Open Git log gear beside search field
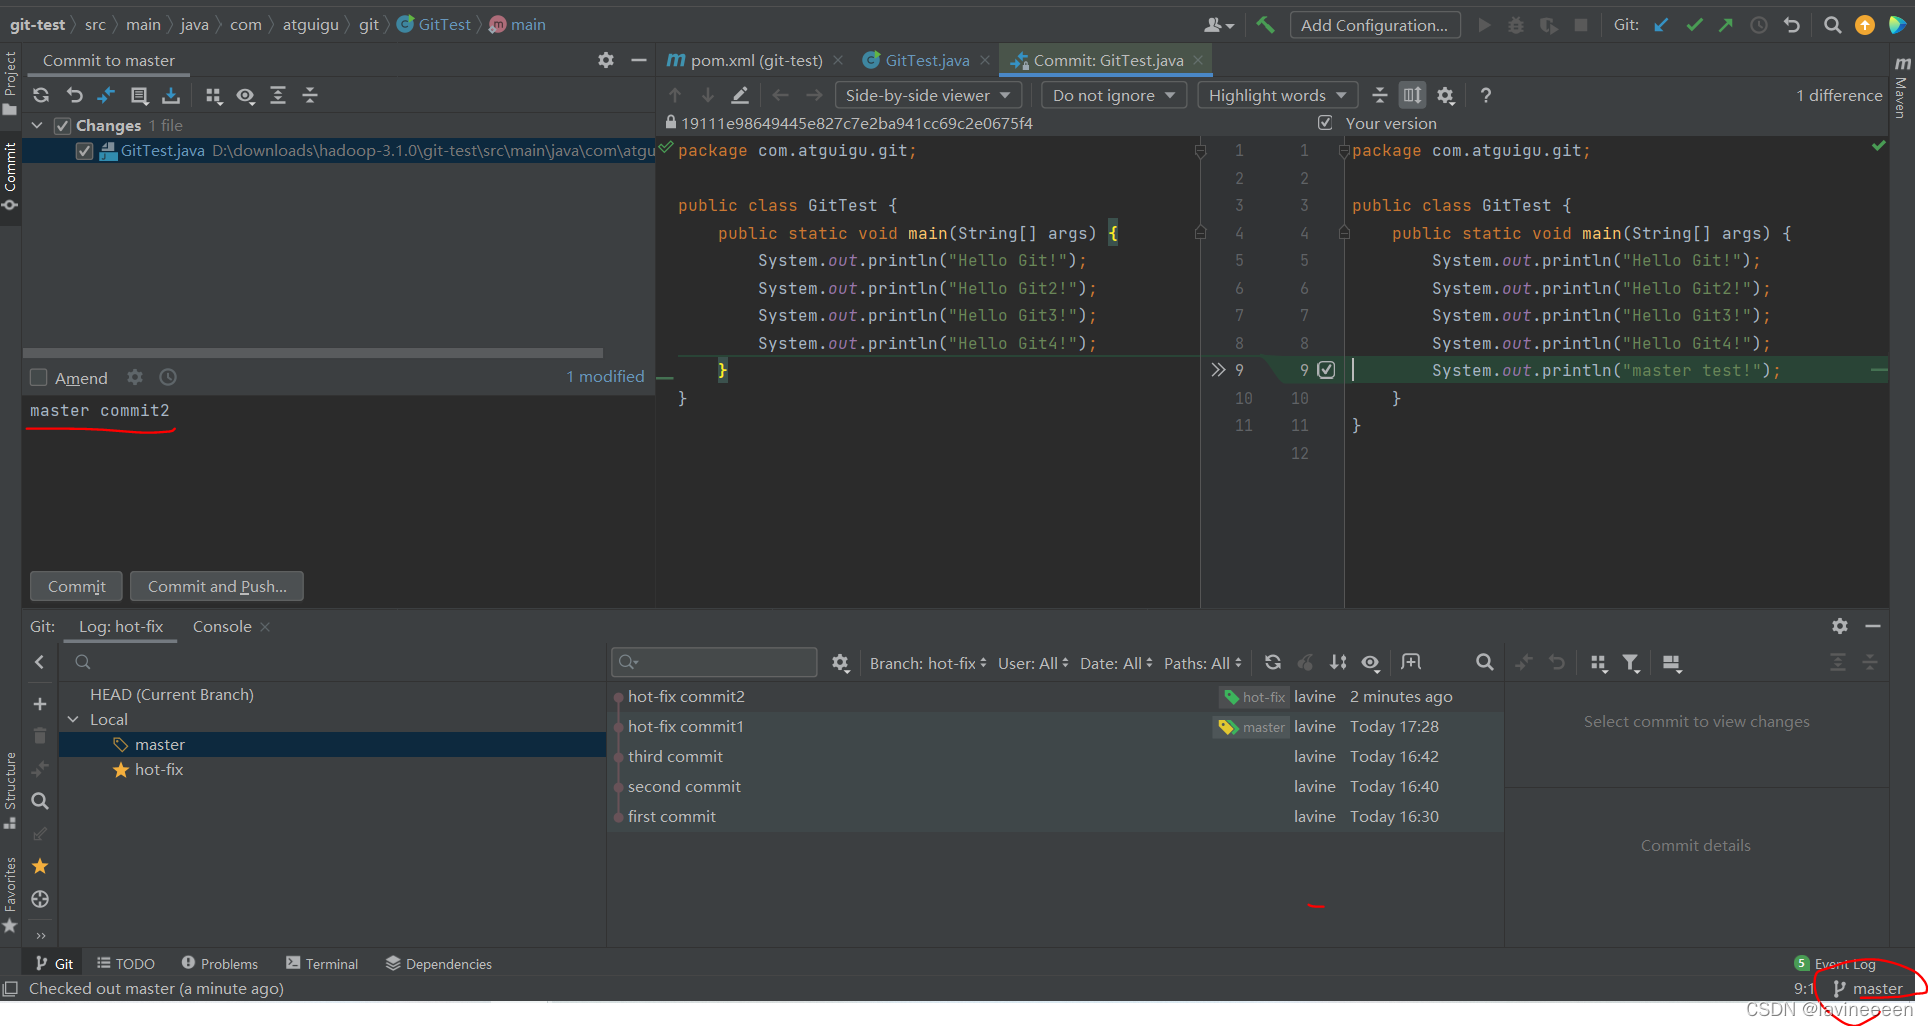1928x1026 pixels. coord(840,662)
